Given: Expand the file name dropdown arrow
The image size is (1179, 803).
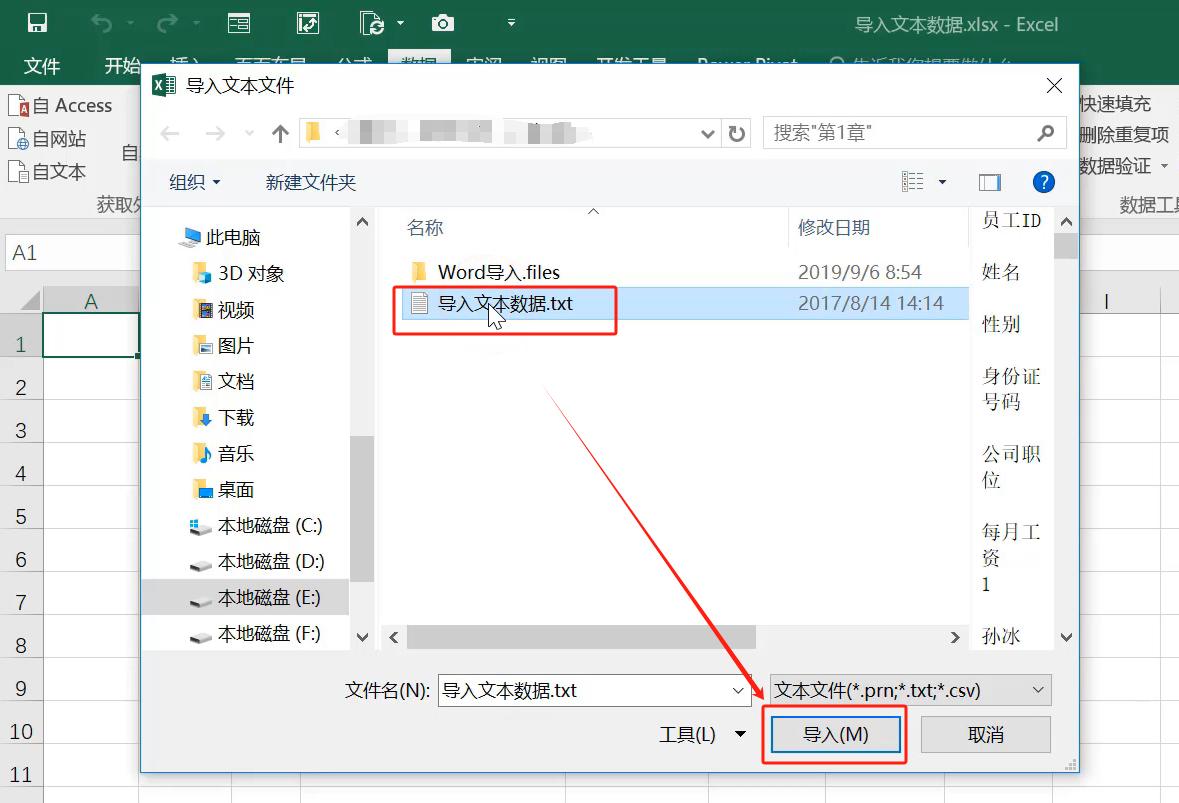Looking at the screenshot, I should (x=738, y=690).
